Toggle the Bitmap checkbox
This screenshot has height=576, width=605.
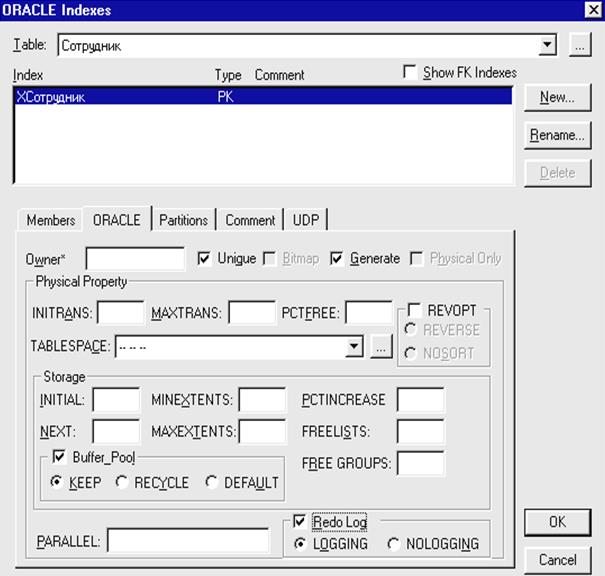coord(269,258)
